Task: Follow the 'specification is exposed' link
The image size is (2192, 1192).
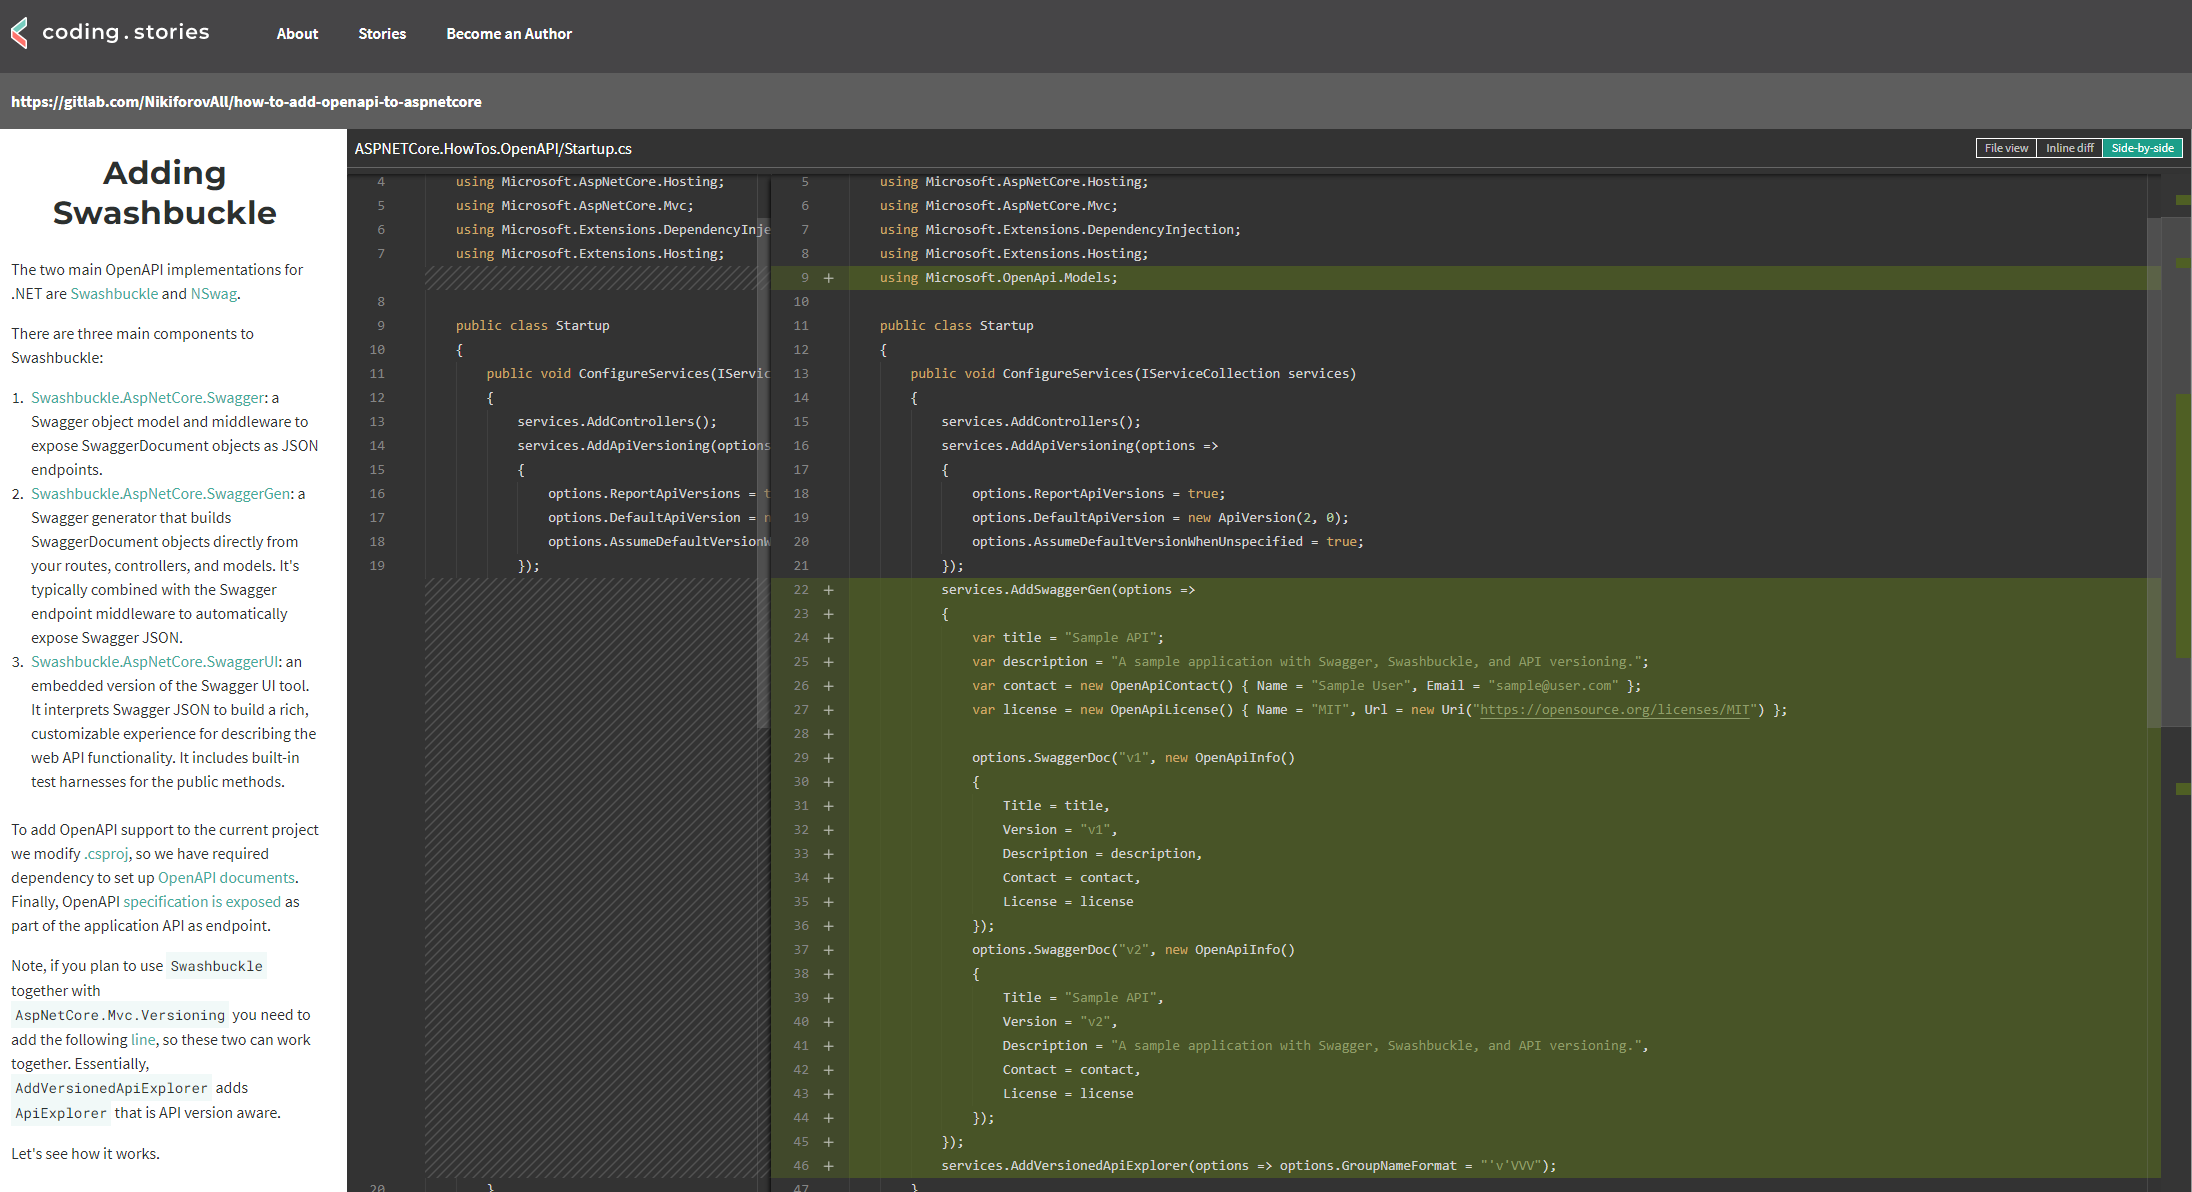Action: (x=202, y=902)
